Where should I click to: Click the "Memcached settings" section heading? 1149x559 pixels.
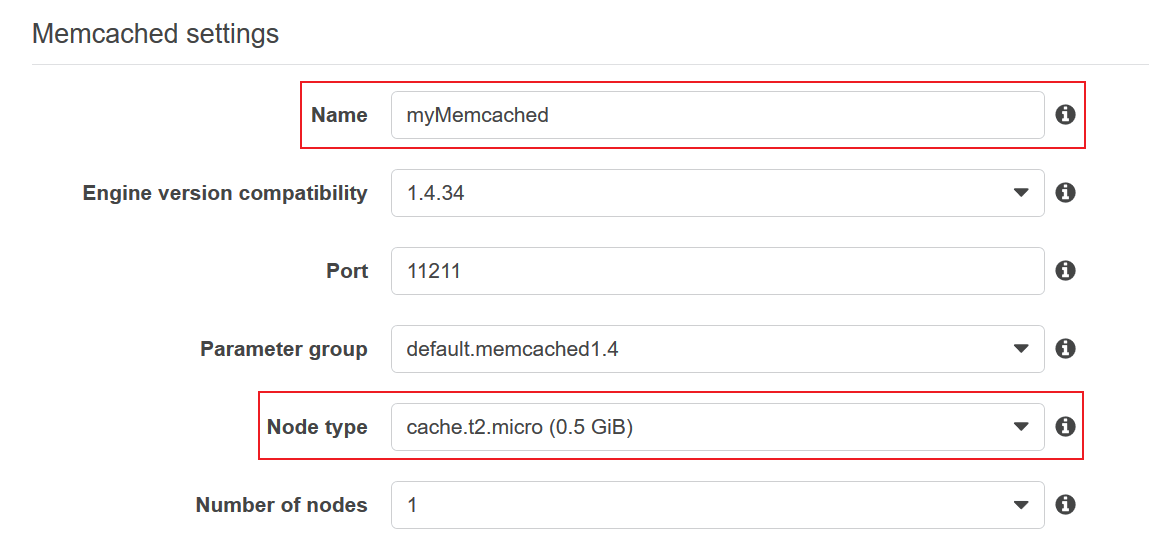point(155,34)
